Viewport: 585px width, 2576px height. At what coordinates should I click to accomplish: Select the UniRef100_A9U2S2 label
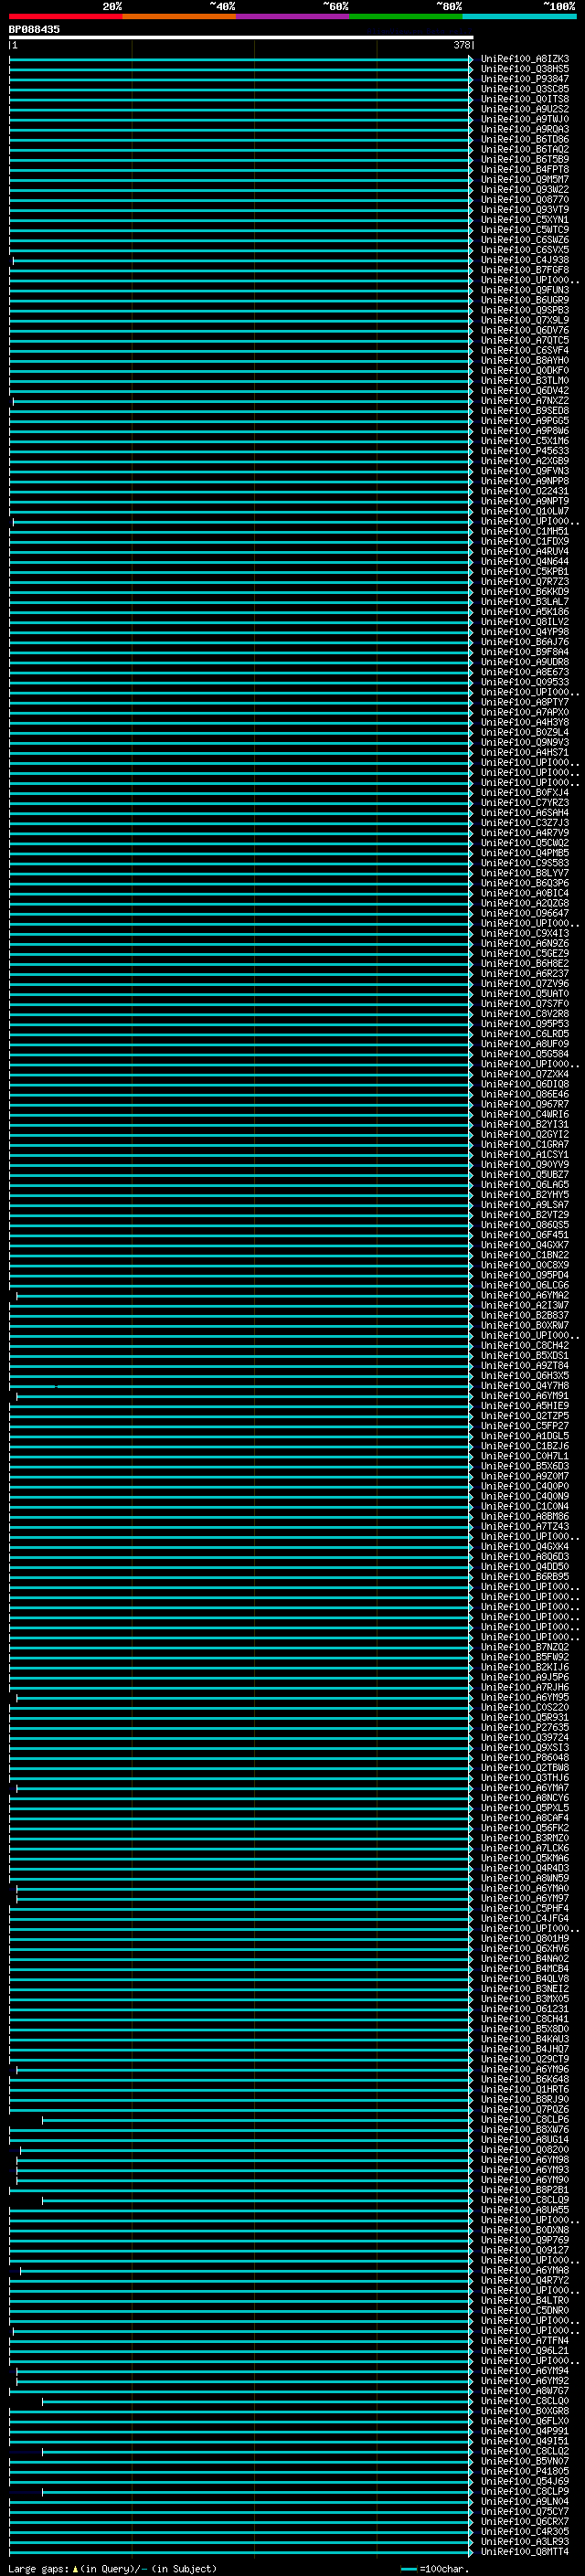click(525, 109)
